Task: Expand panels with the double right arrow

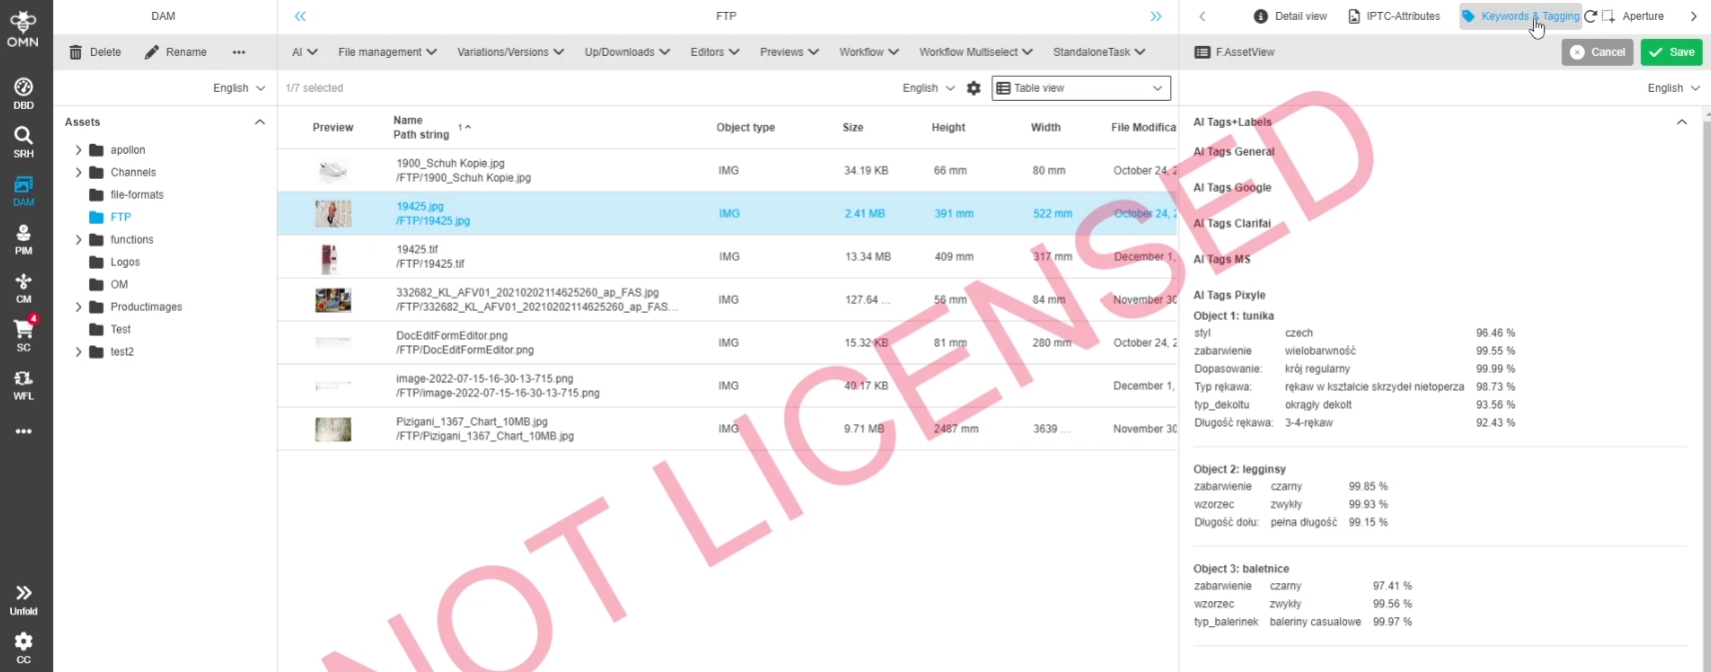Action: click(x=1156, y=16)
